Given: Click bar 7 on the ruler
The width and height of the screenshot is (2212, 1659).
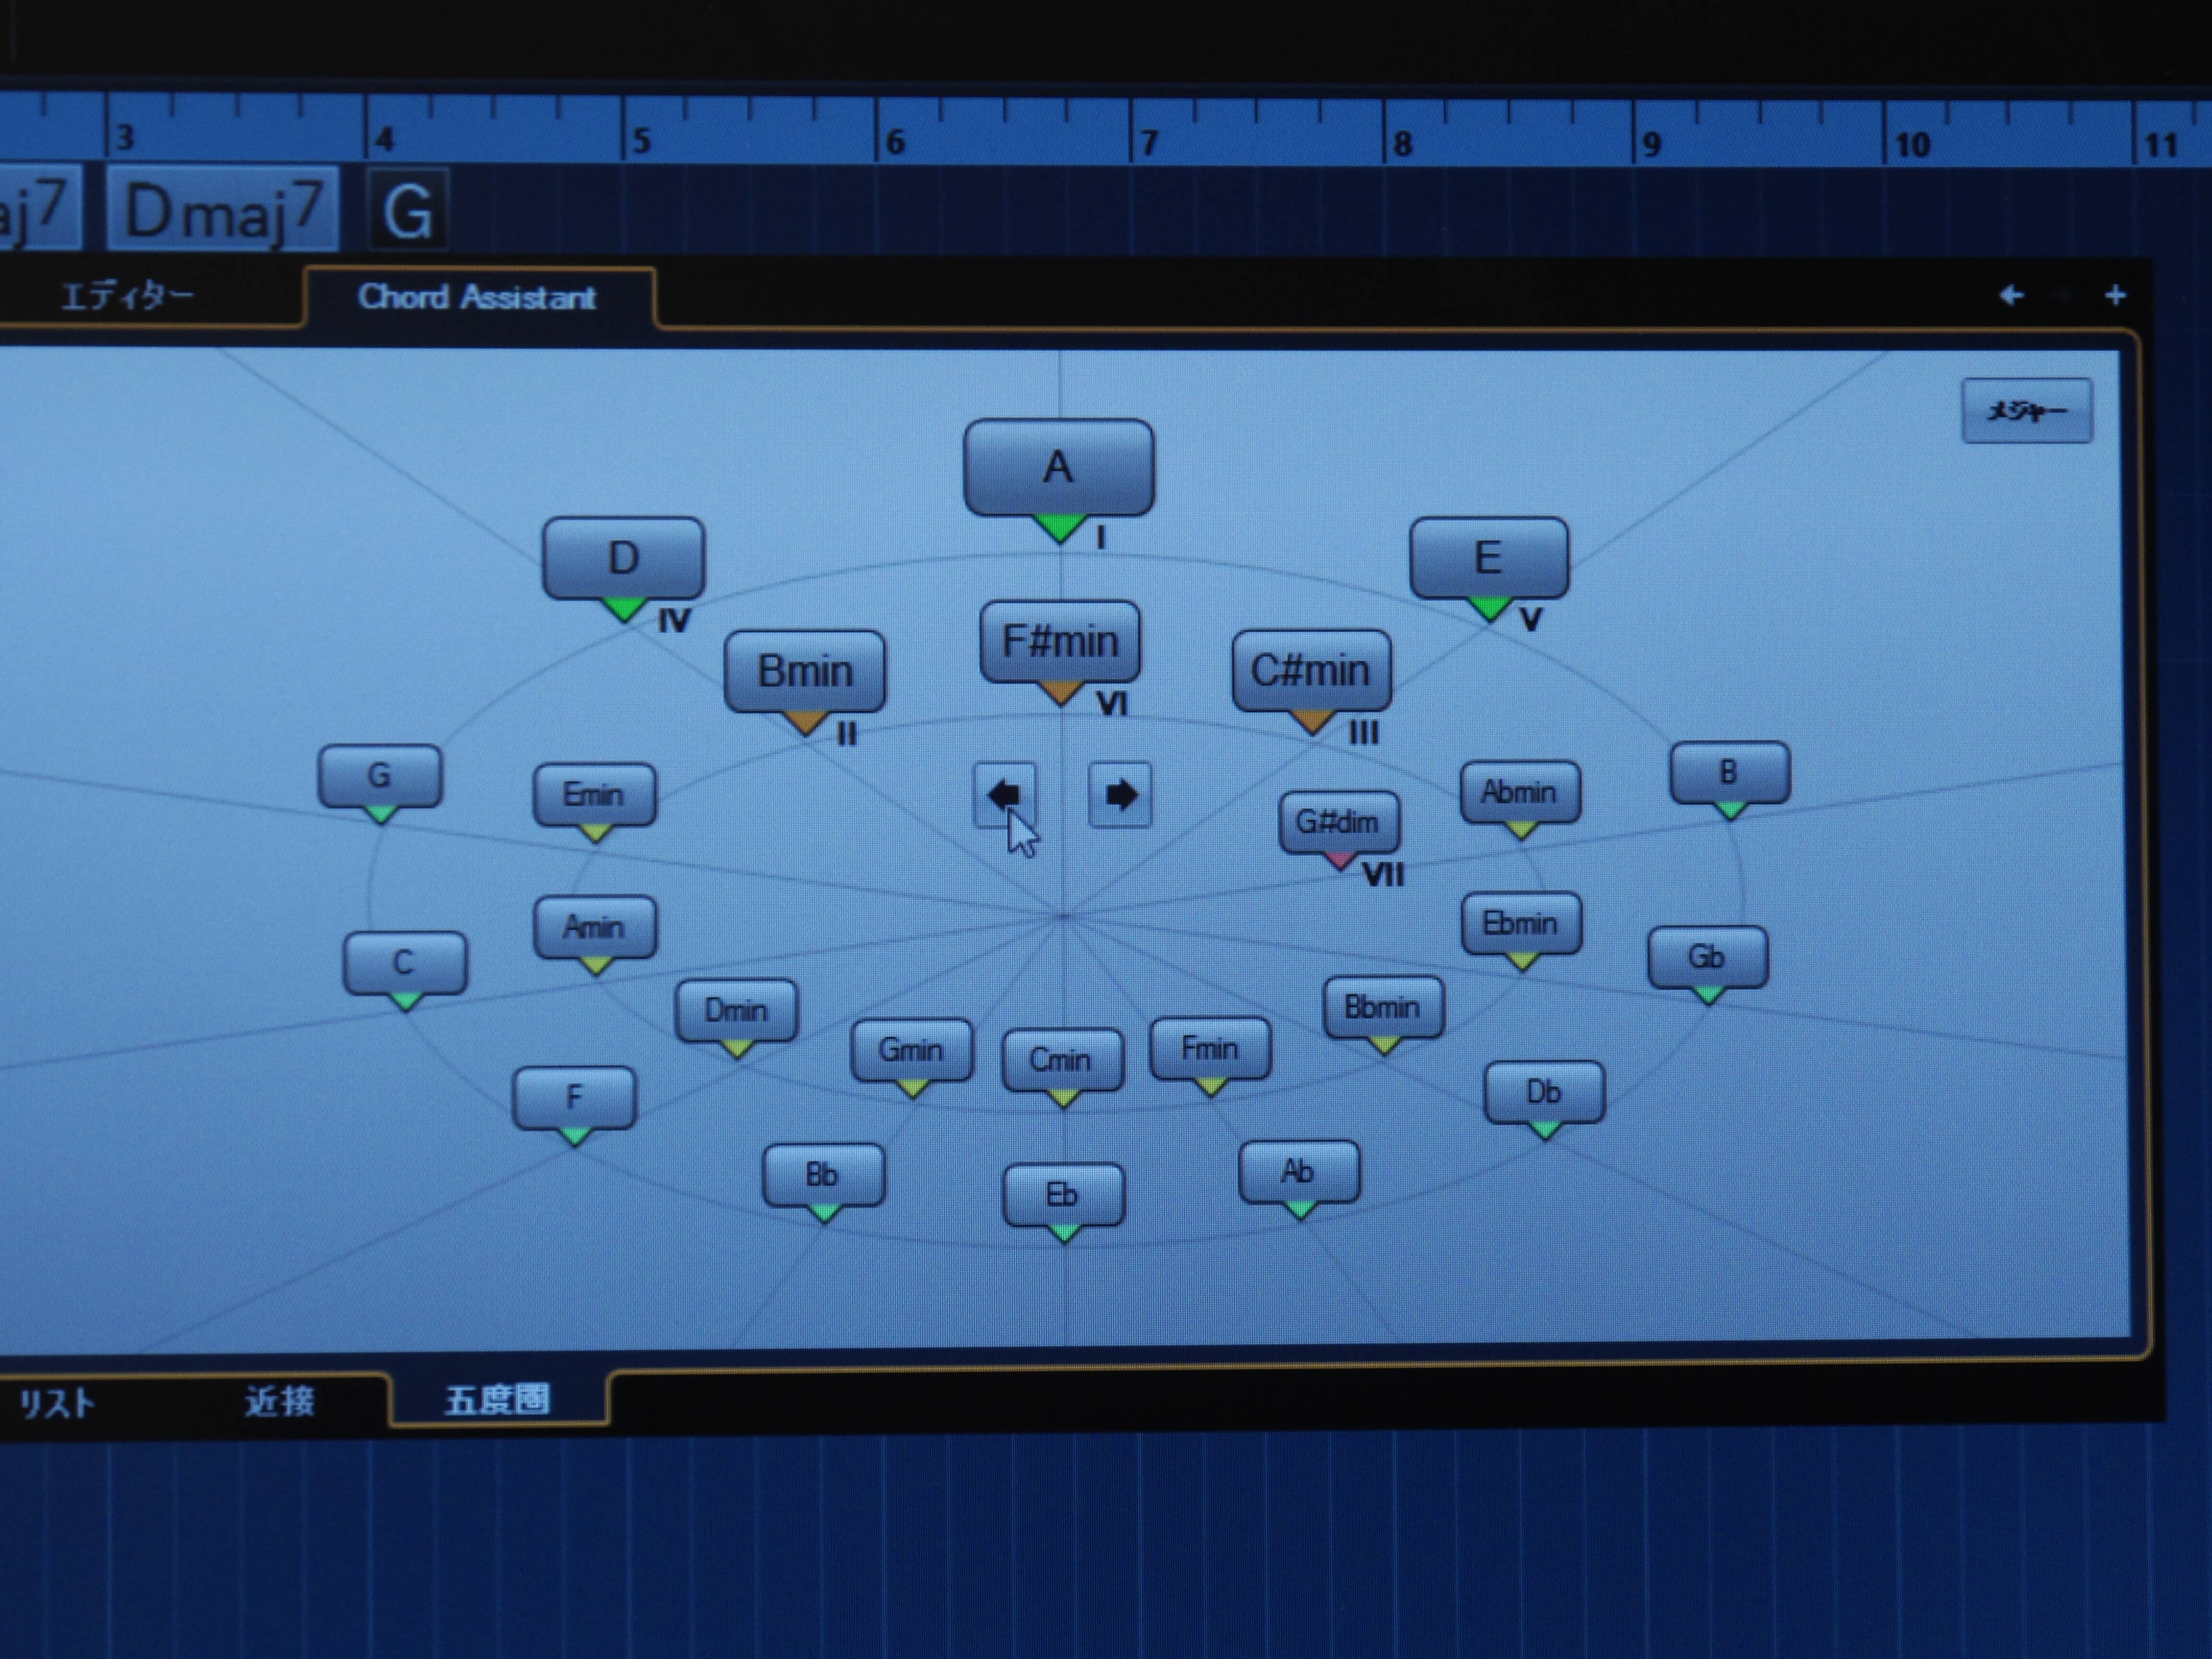Looking at the screenshot, I should (1149, 143).
